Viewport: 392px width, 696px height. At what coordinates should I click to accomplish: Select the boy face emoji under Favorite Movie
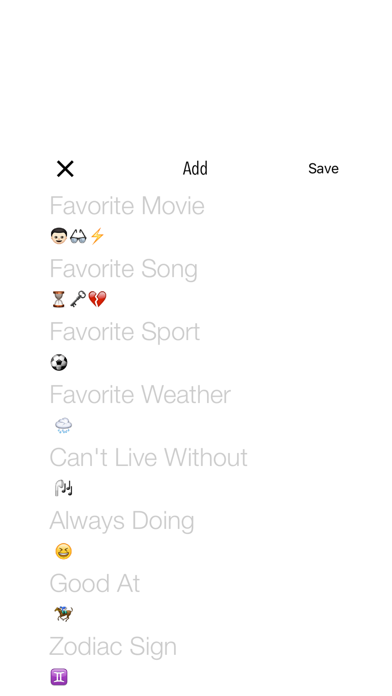(x=59, y=236)
